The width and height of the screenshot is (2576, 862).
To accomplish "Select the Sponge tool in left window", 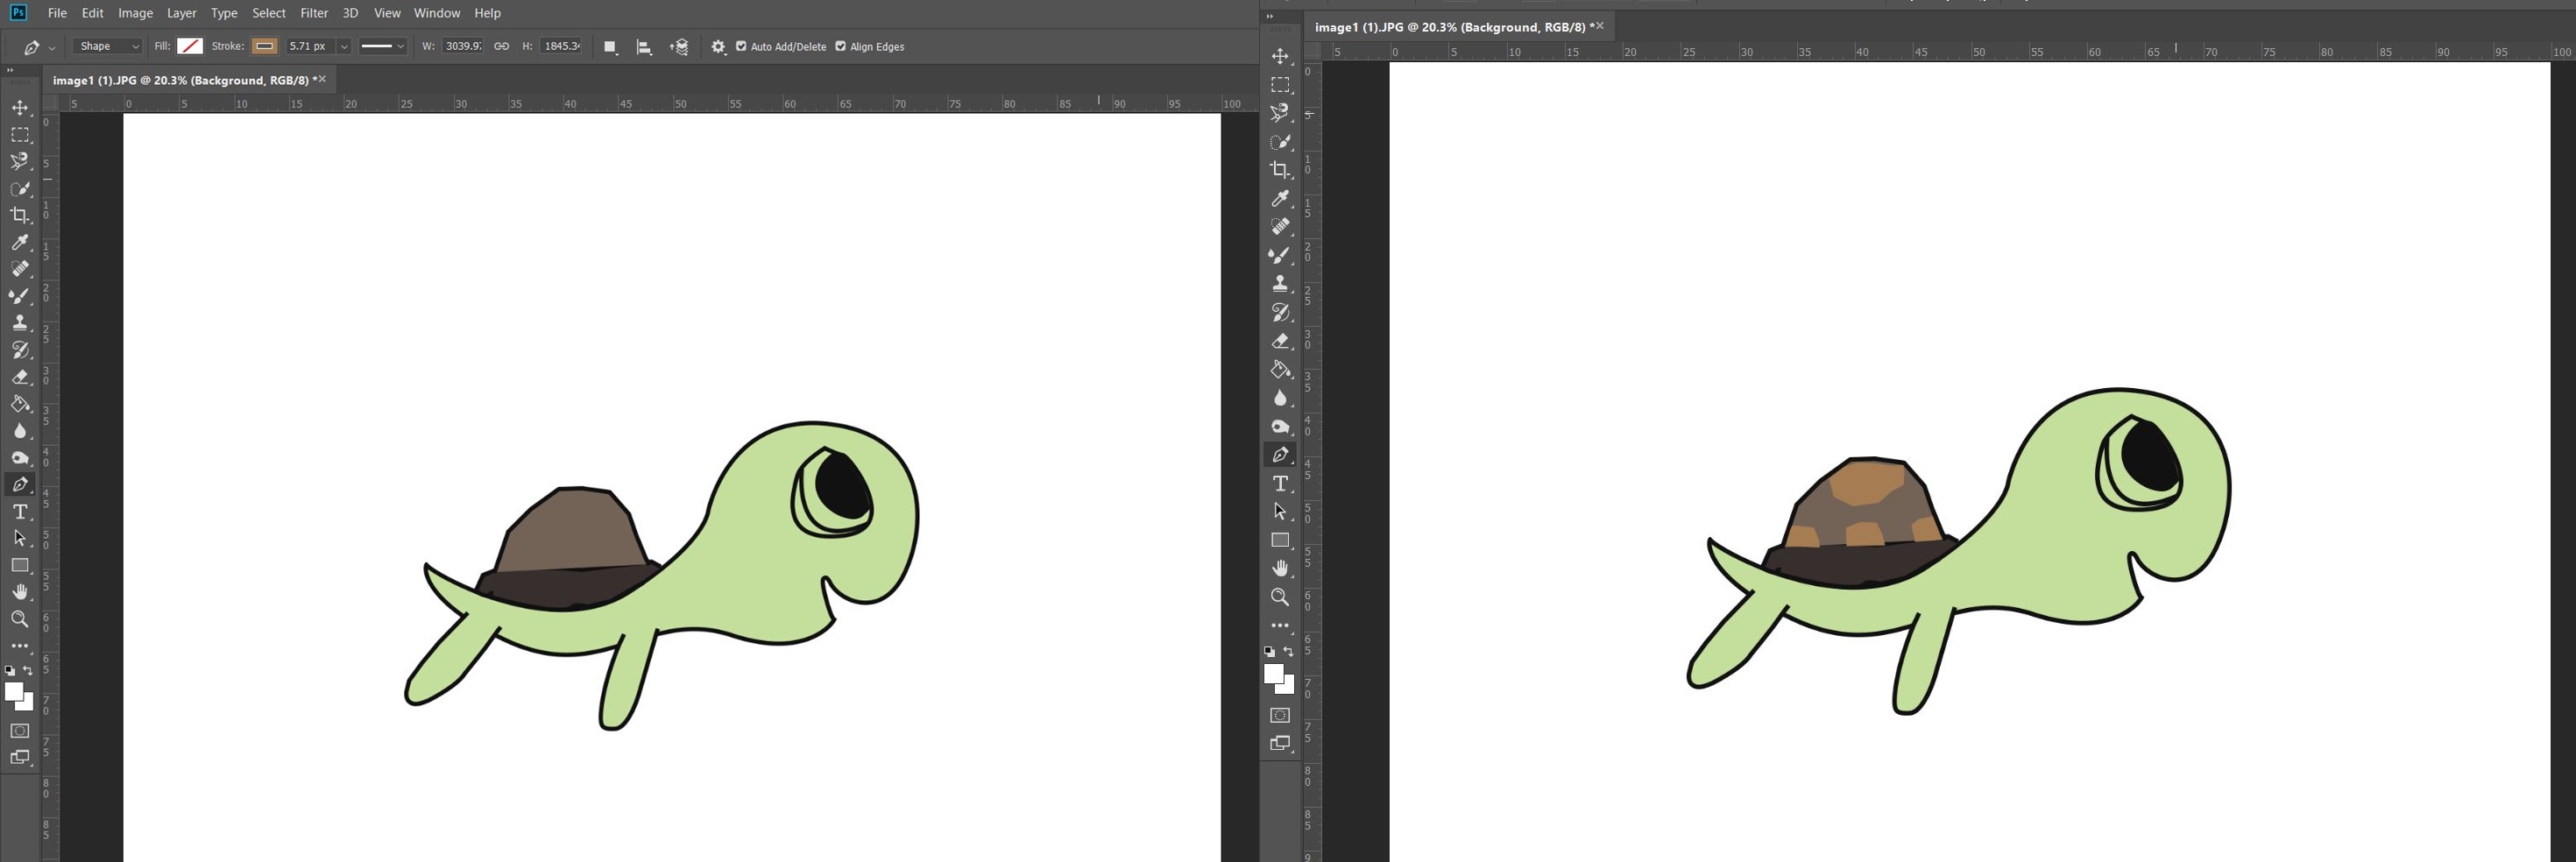I will point(20,458).
